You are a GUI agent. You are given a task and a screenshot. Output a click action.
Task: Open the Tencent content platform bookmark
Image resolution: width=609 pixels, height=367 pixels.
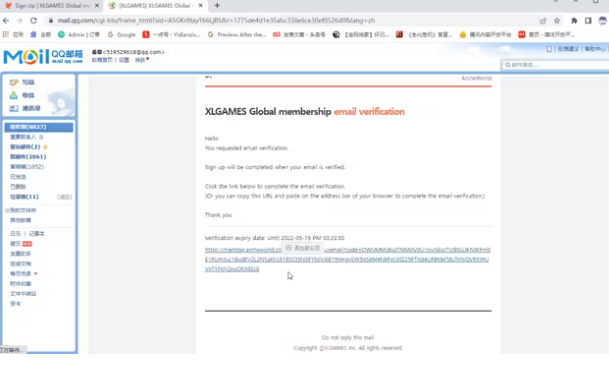(485, 35)
